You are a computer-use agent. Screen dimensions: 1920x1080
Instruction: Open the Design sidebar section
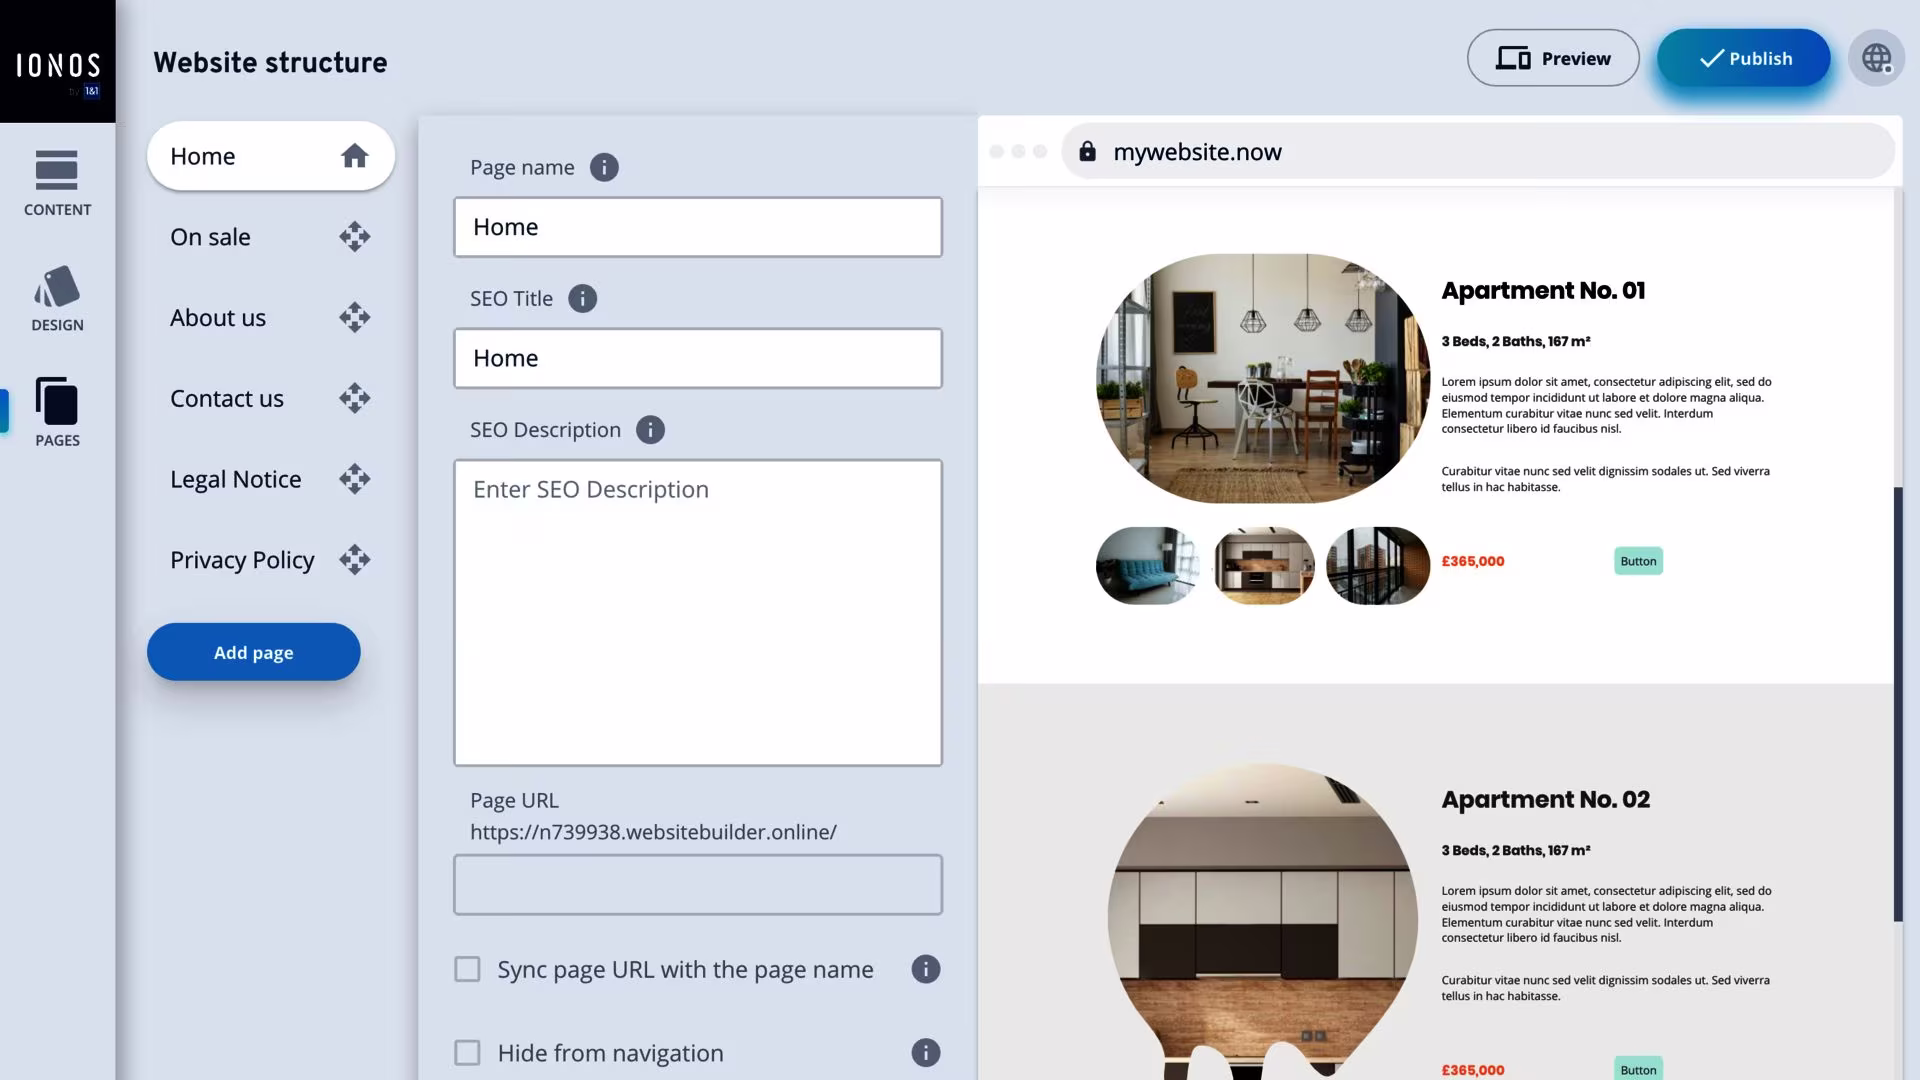(x=57, y=299)
